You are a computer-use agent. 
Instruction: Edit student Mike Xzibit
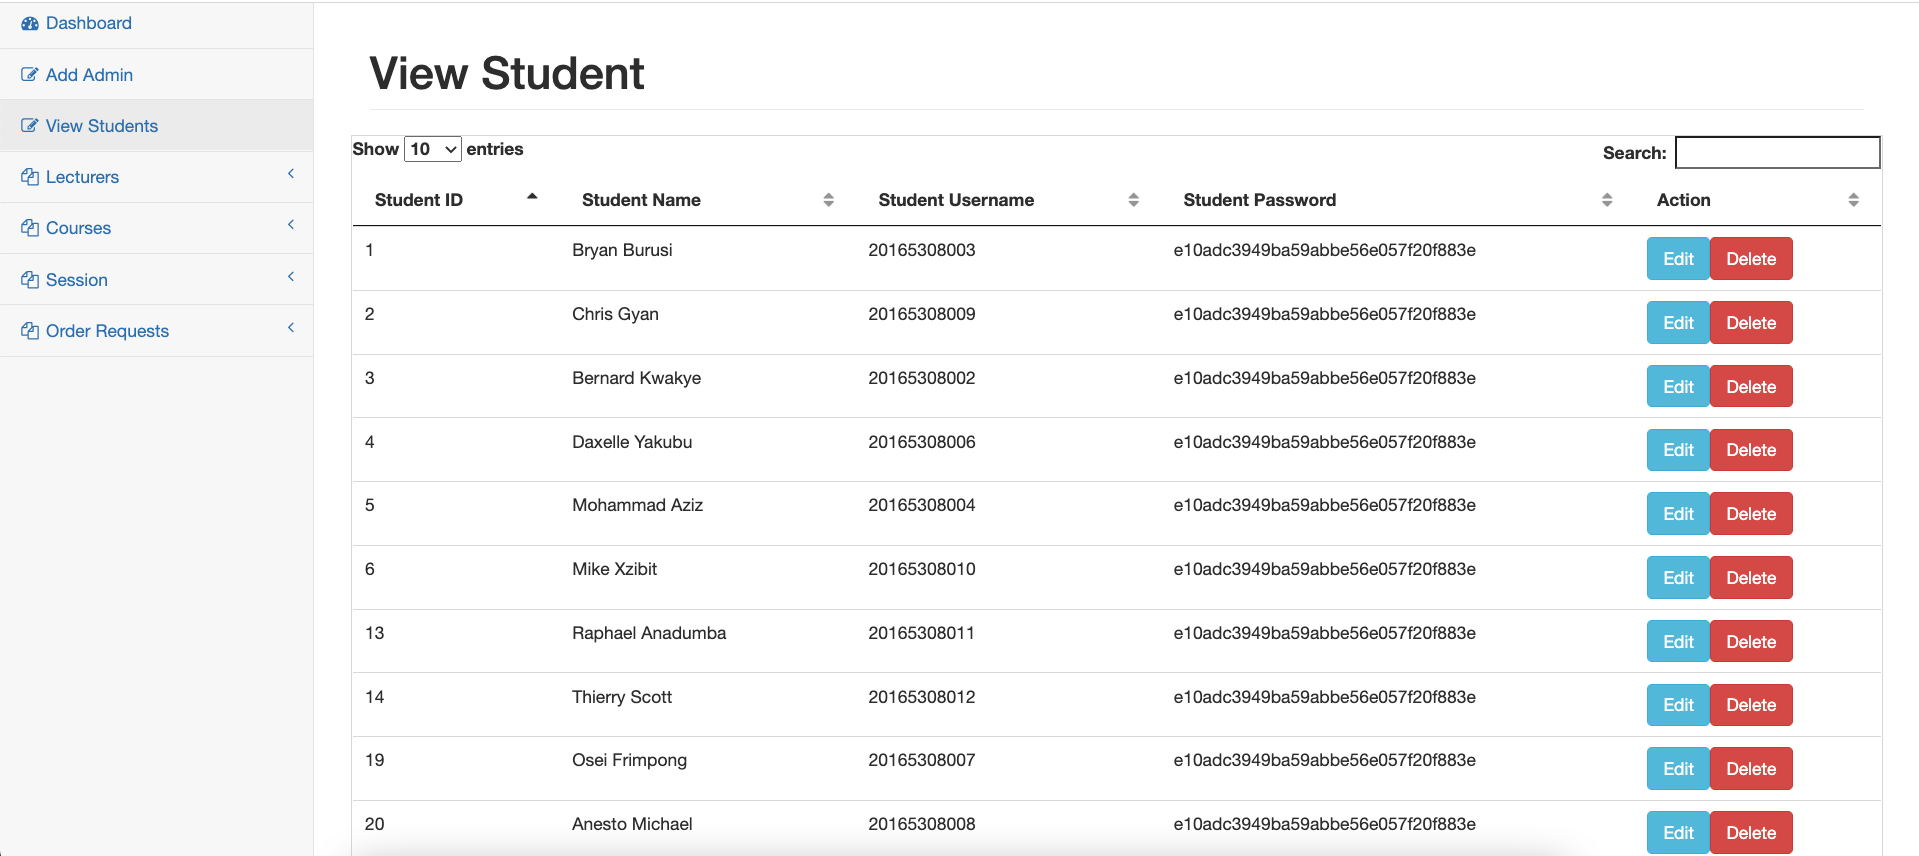coord(1678,578)
